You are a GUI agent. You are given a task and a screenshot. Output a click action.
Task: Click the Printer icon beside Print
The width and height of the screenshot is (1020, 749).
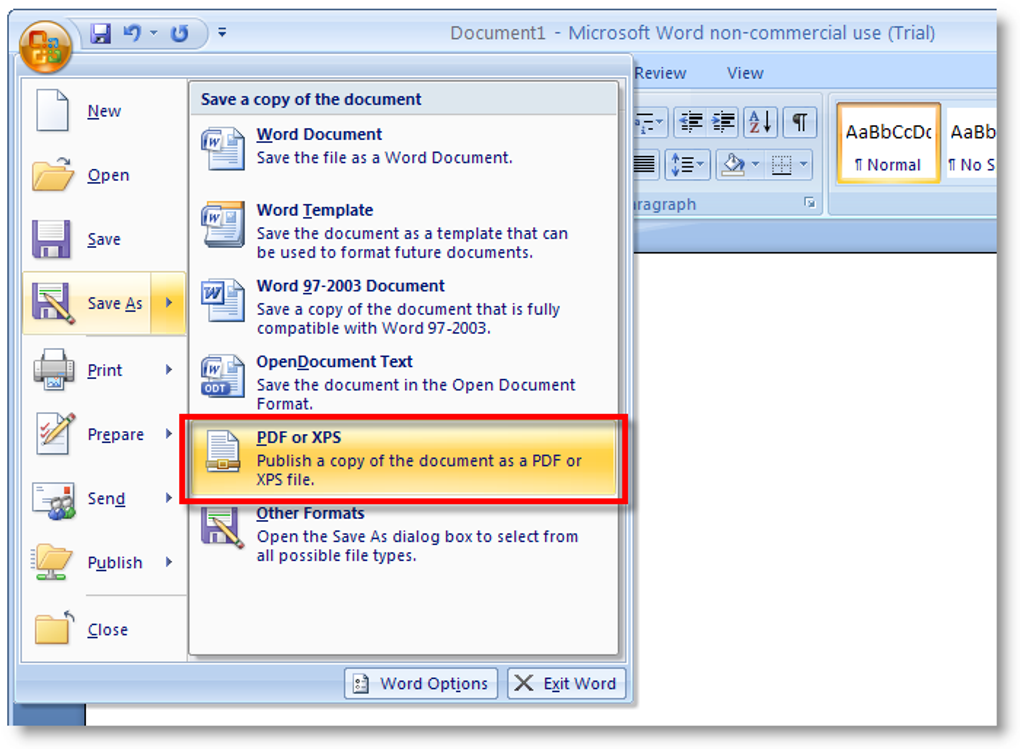click(x=53, y=369)
